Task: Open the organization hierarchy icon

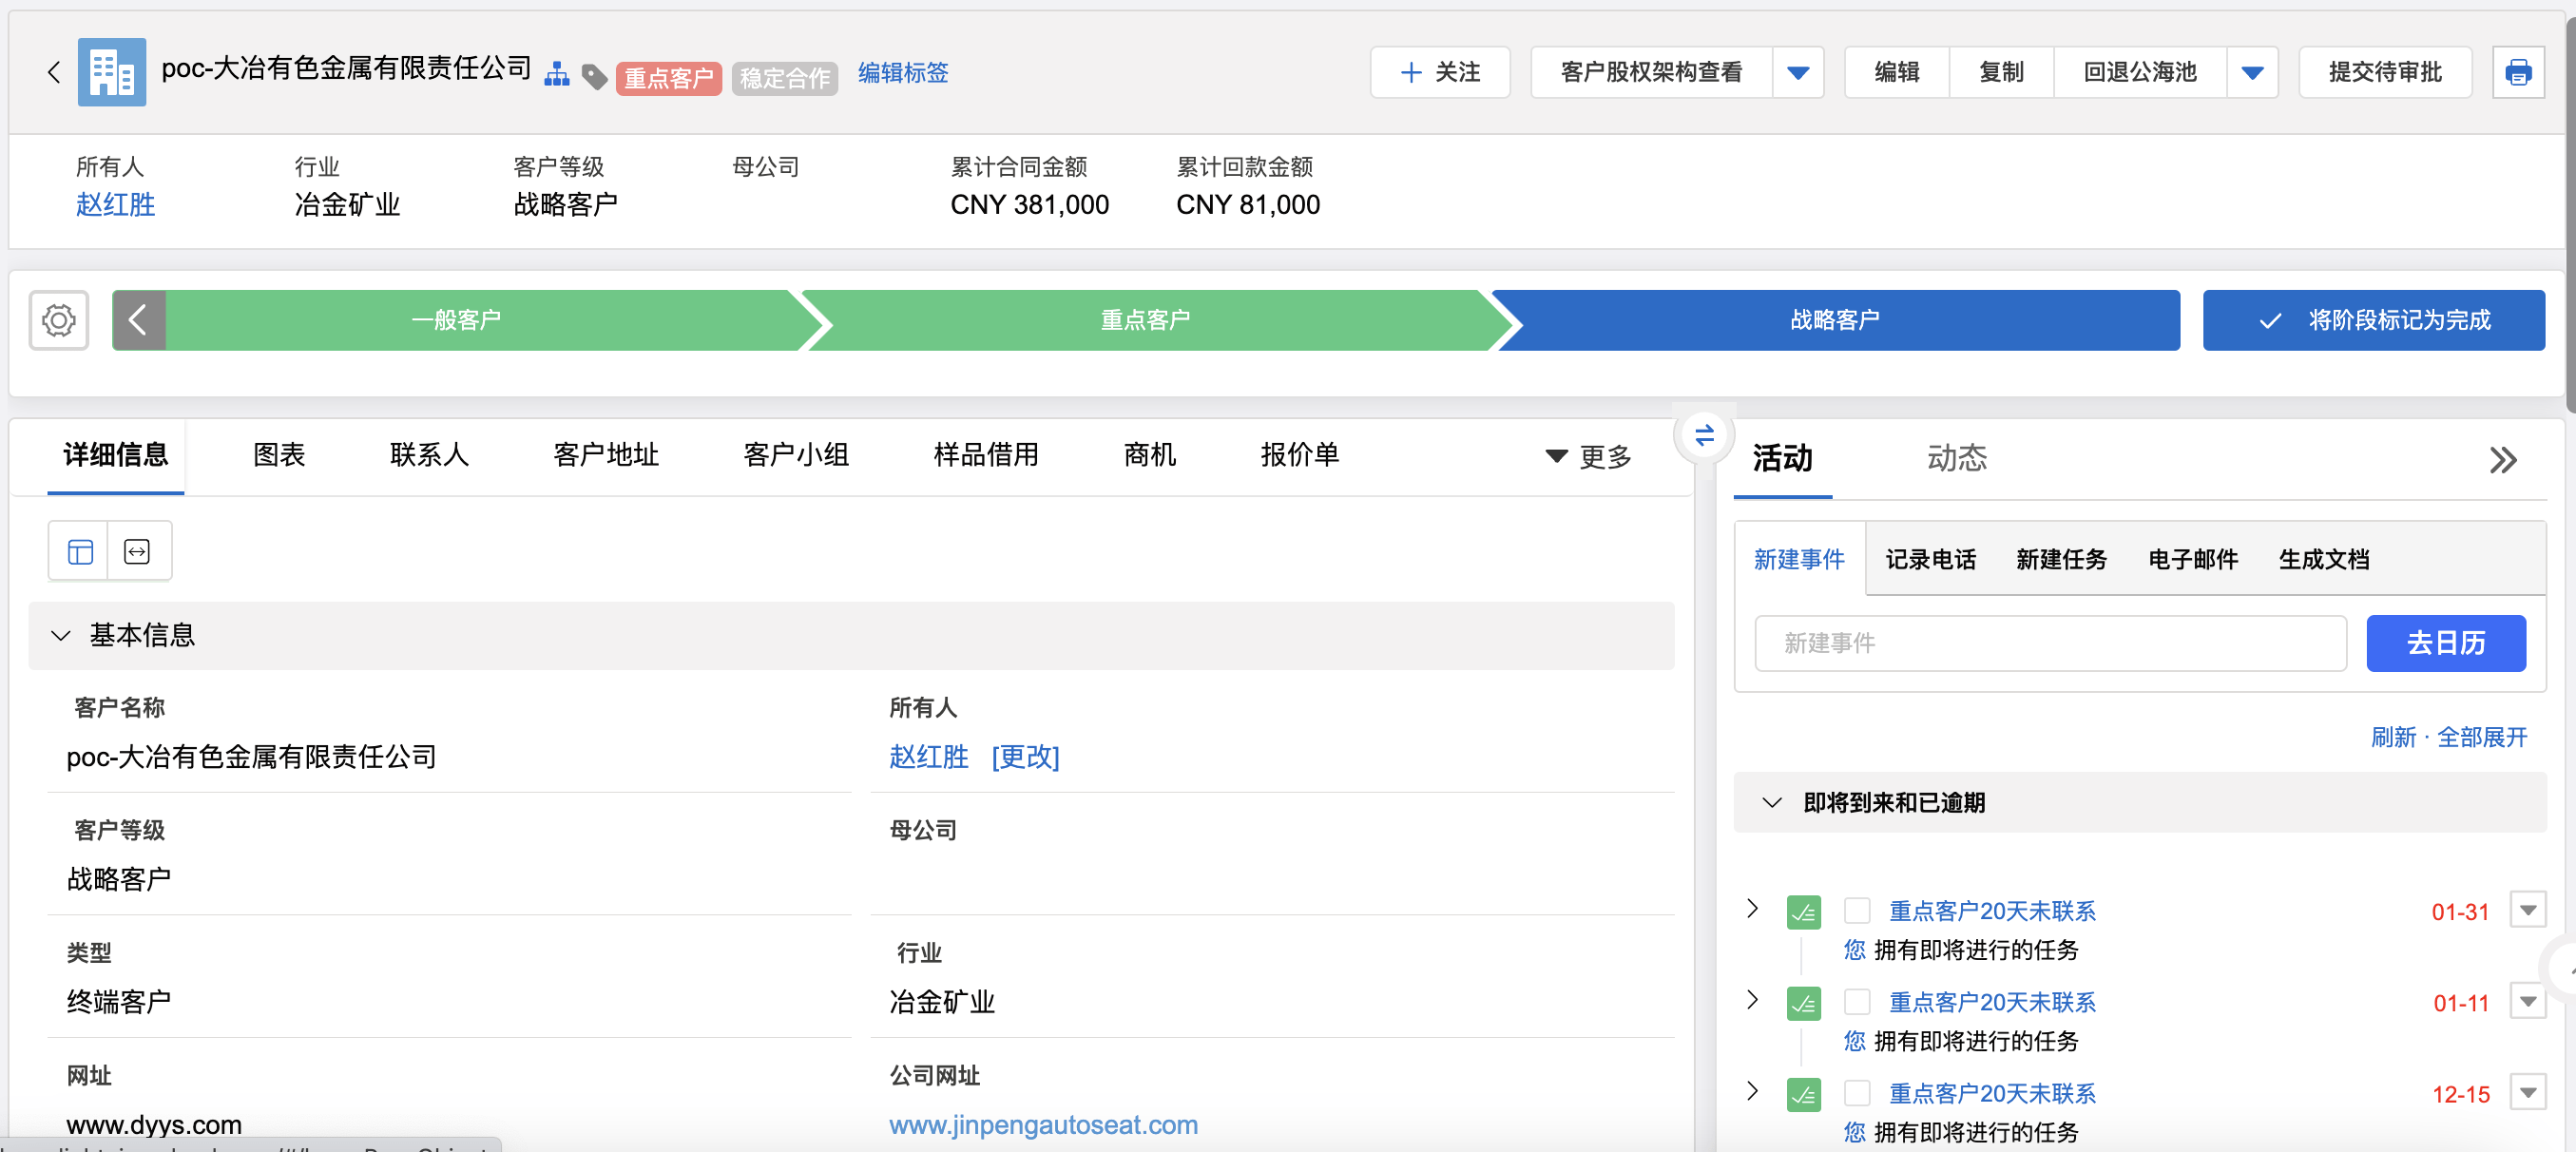Action: [557, 74]
